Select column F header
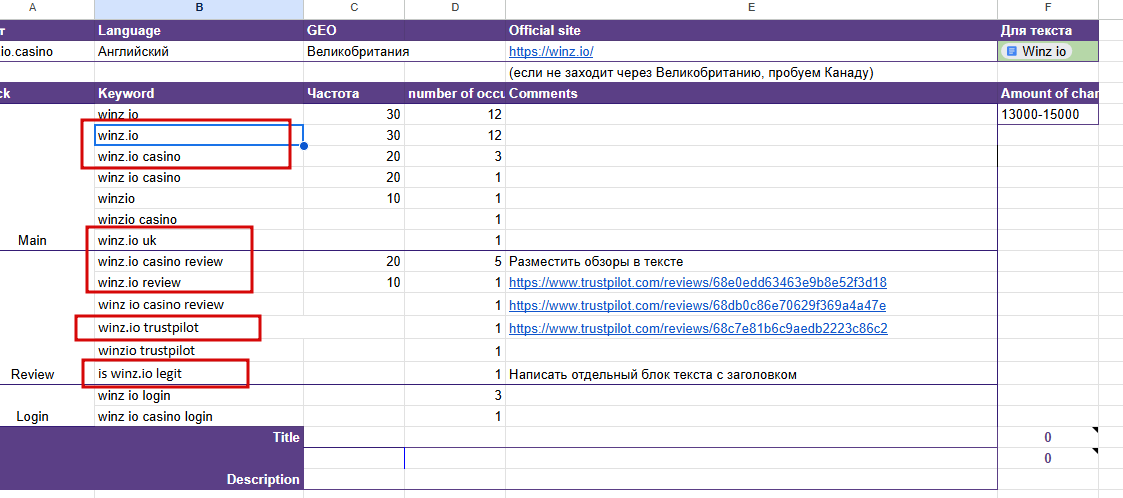This screenshot has width=1123, height=498. (x=1048, y=9)
